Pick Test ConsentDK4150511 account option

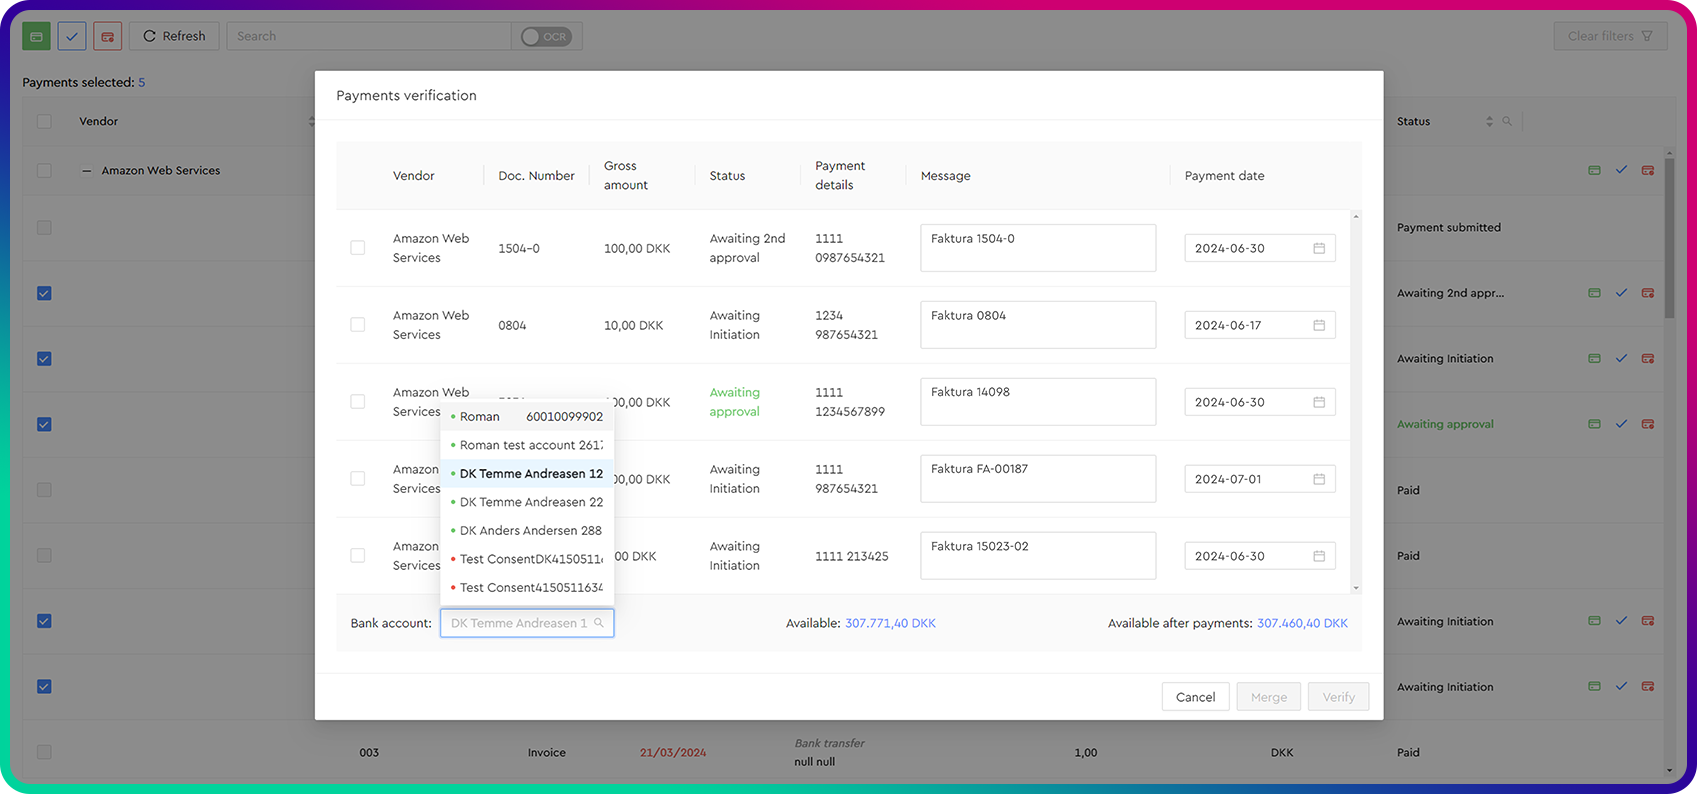[527, 559]
